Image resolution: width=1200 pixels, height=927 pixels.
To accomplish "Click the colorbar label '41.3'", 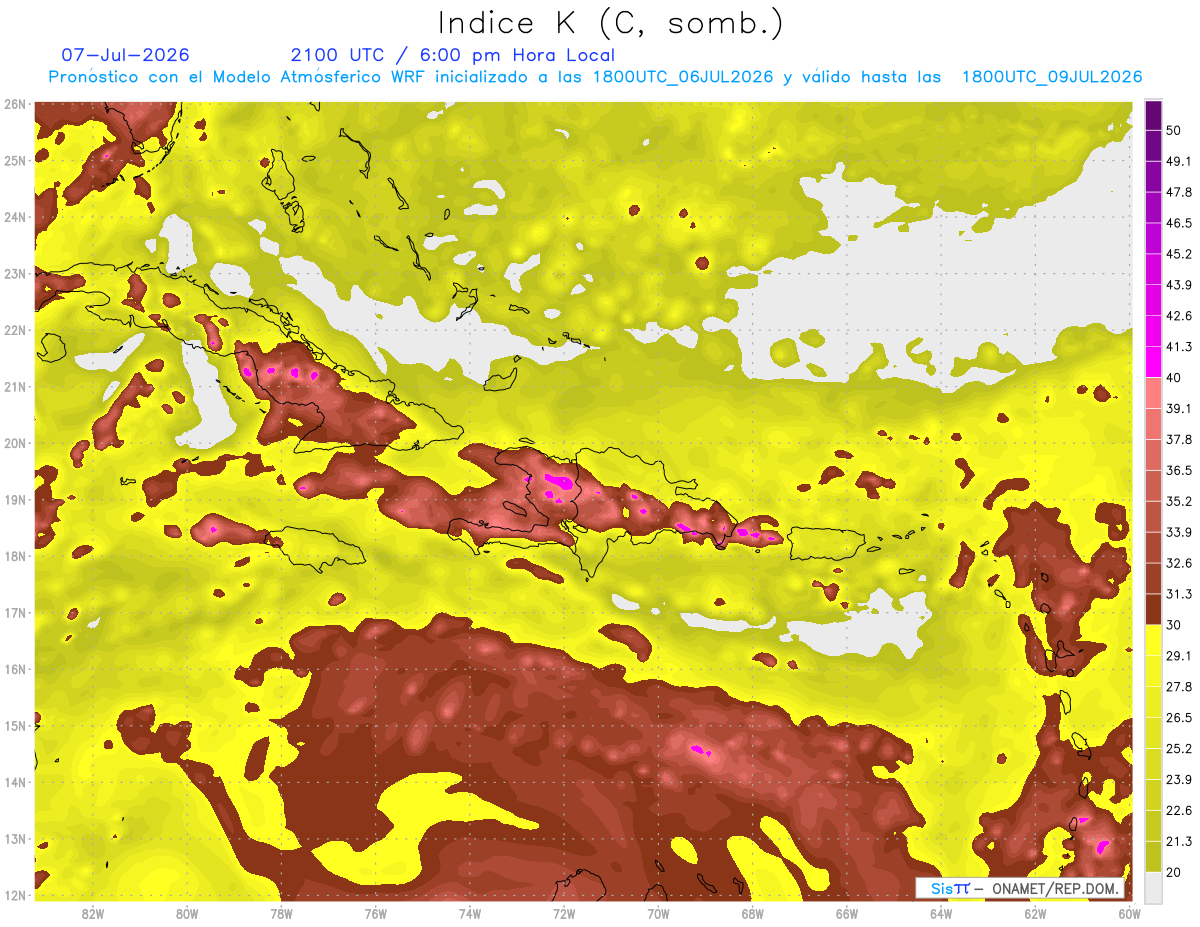I will click(1179, 347).
